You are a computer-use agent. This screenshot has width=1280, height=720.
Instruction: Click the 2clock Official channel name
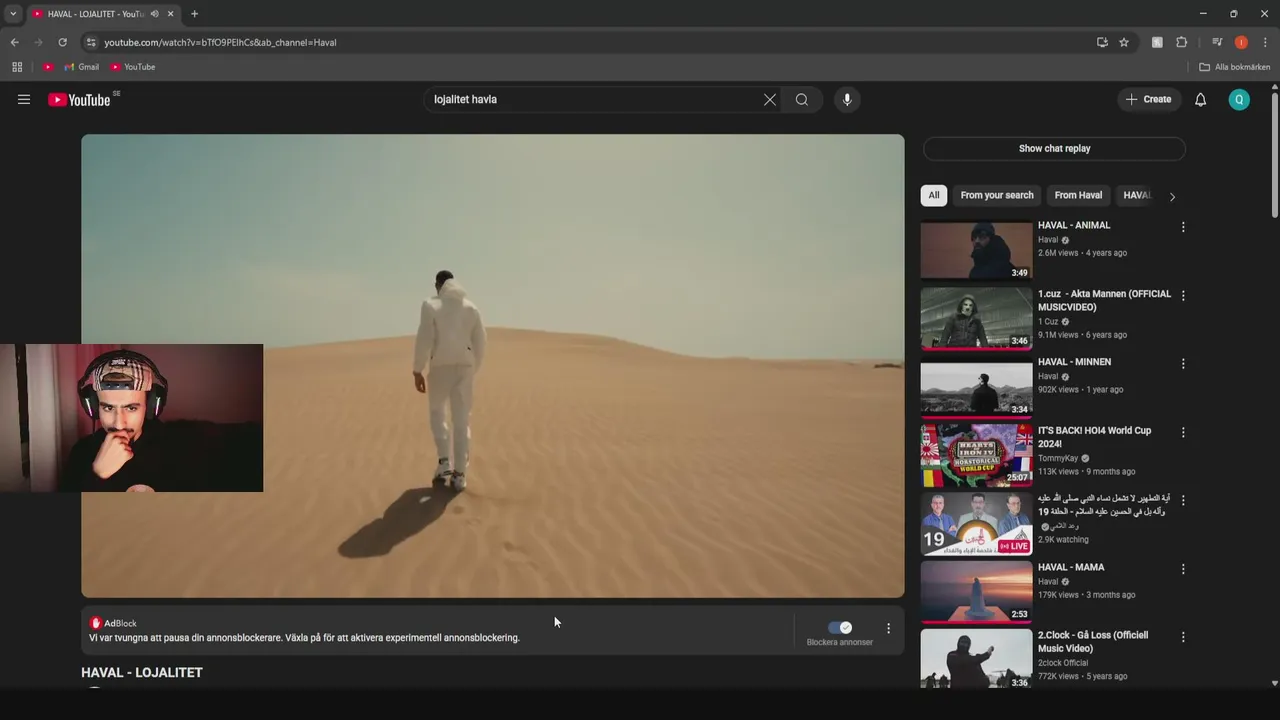pyautogui.click(x=1063, y=663)
